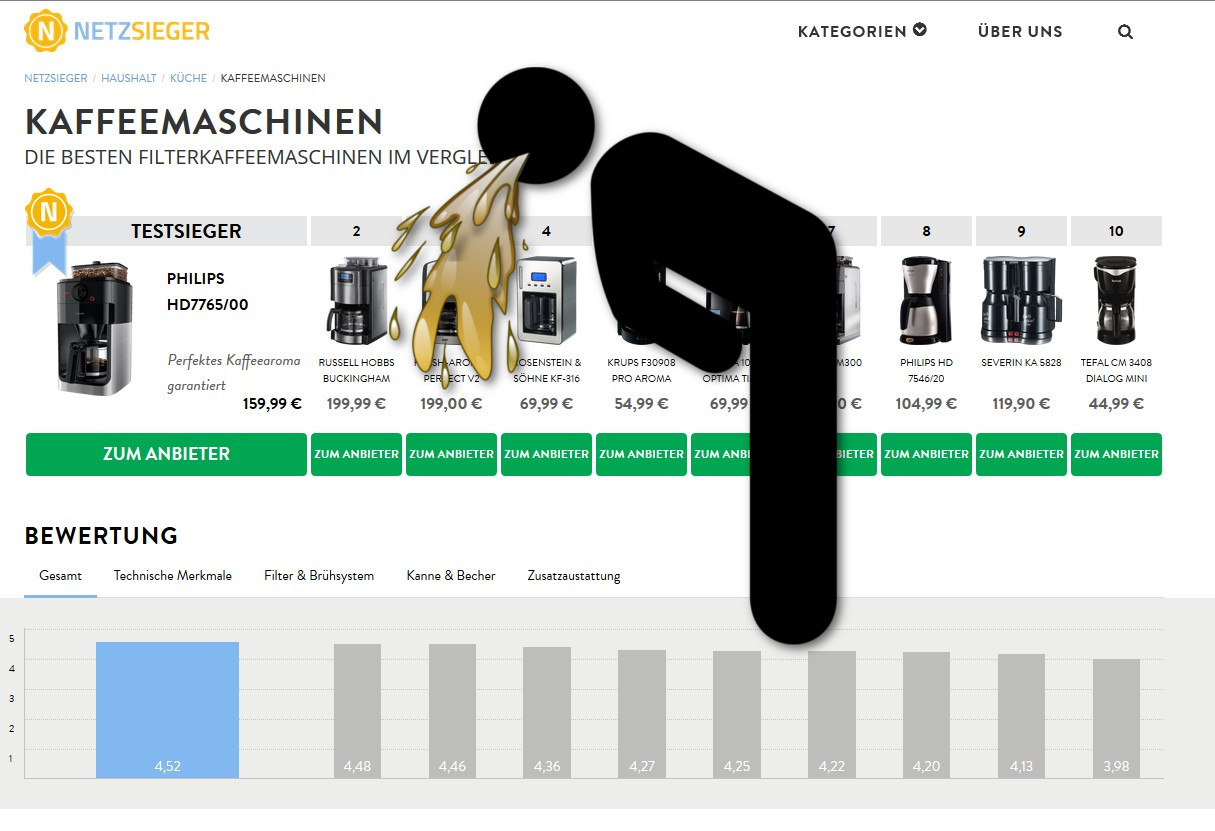The width and height of the screenshot is (1215, 831).
Task: Switch to Filter & Brühsystem tab
Action: point(319,576)
